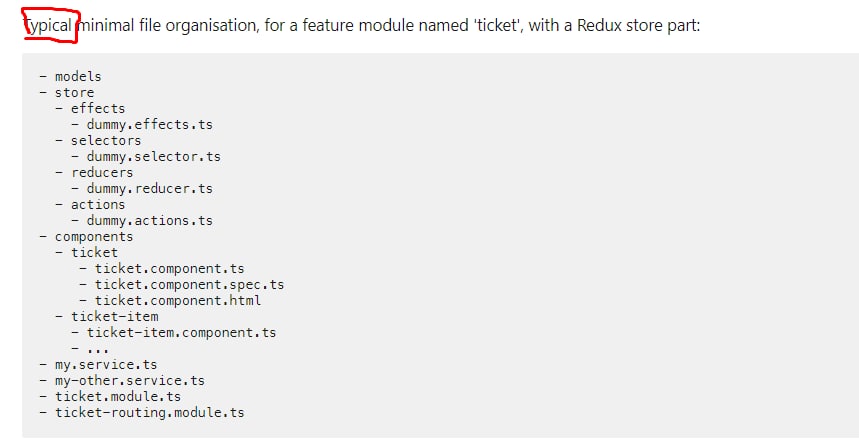The width and height of the screenshot is (859, 440).
Task: Click dummy.selector.ts file name
Action: (154, 157)
